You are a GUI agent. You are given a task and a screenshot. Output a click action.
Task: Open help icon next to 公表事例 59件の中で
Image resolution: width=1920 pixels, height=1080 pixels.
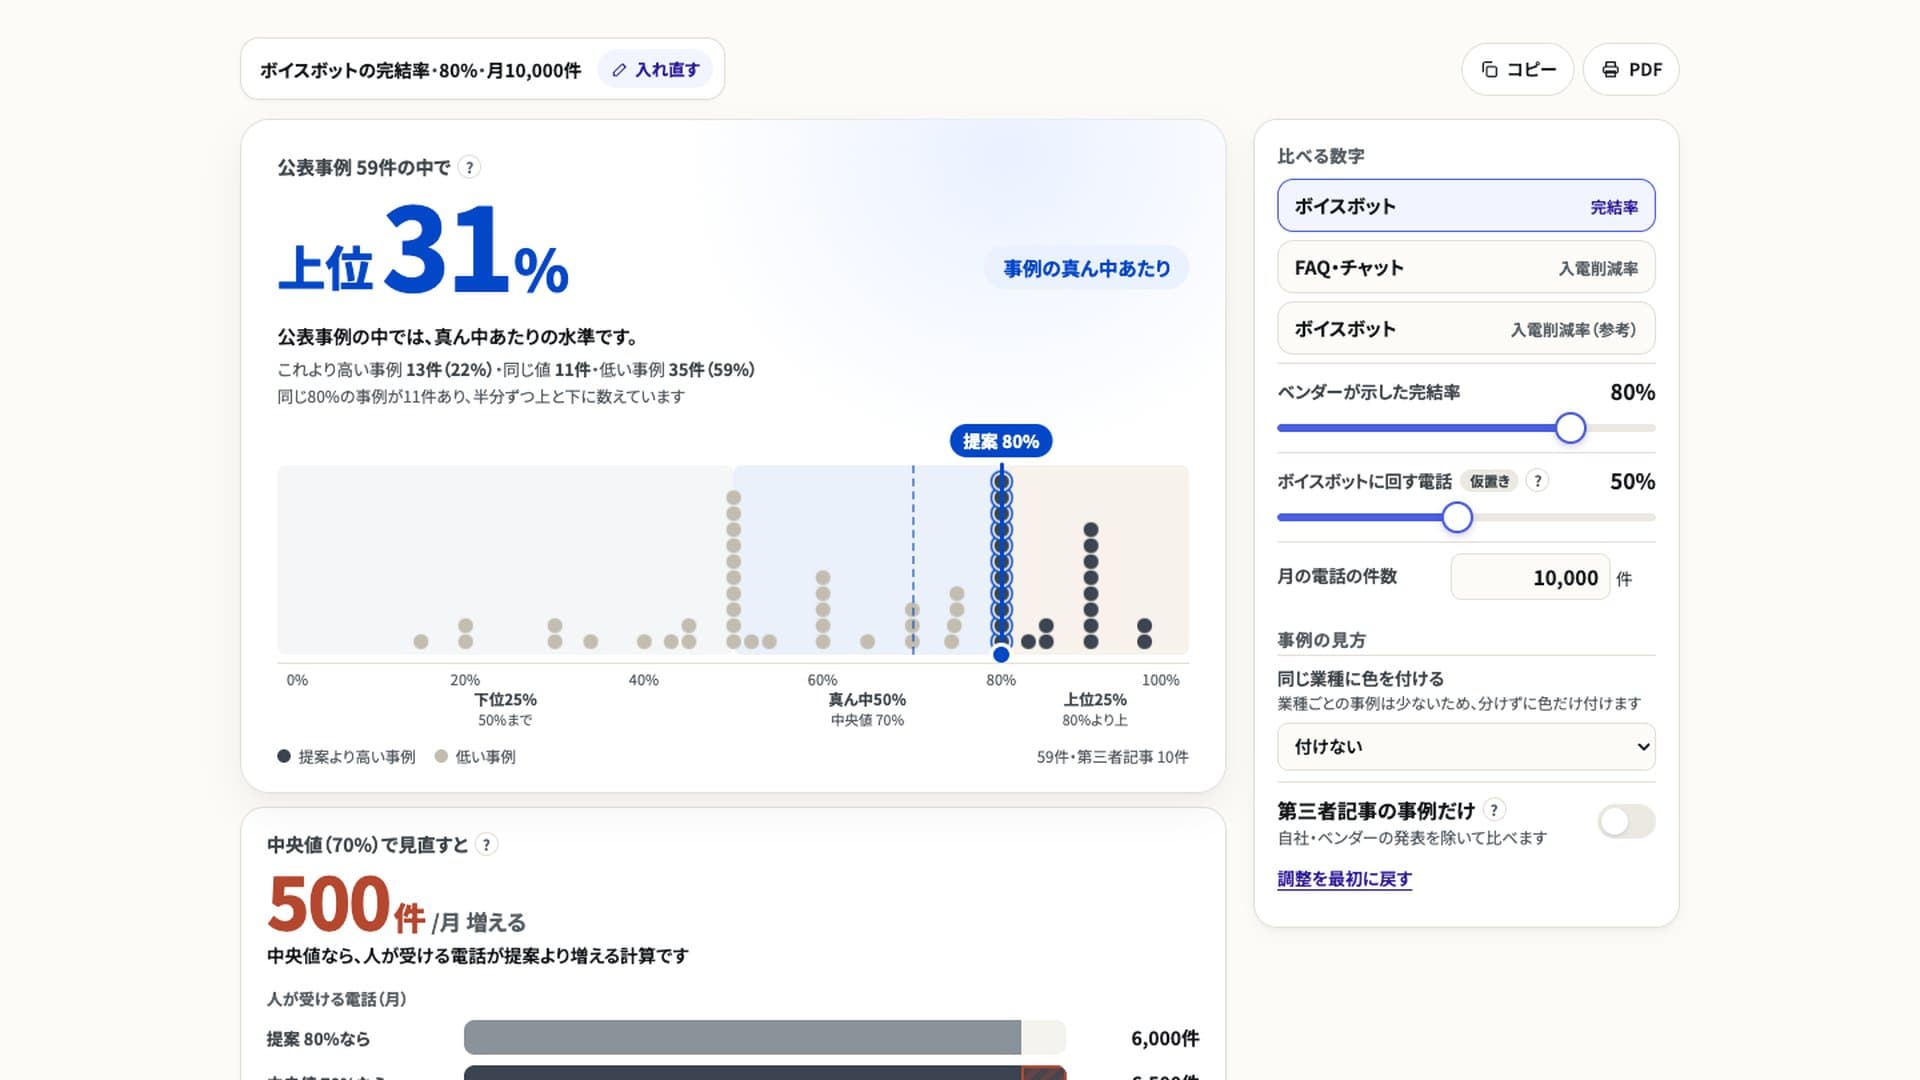(469, 167)
